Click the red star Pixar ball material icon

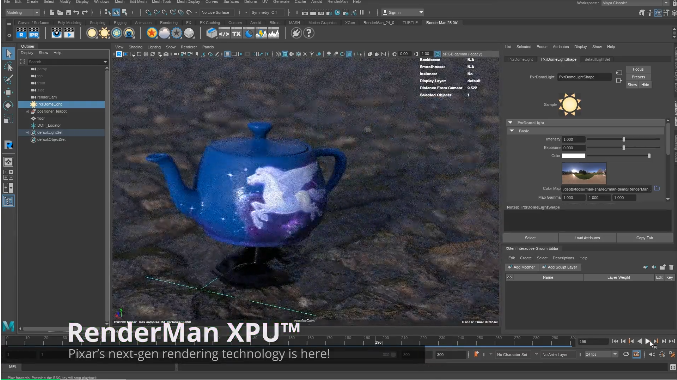click(x=152, y=33)
